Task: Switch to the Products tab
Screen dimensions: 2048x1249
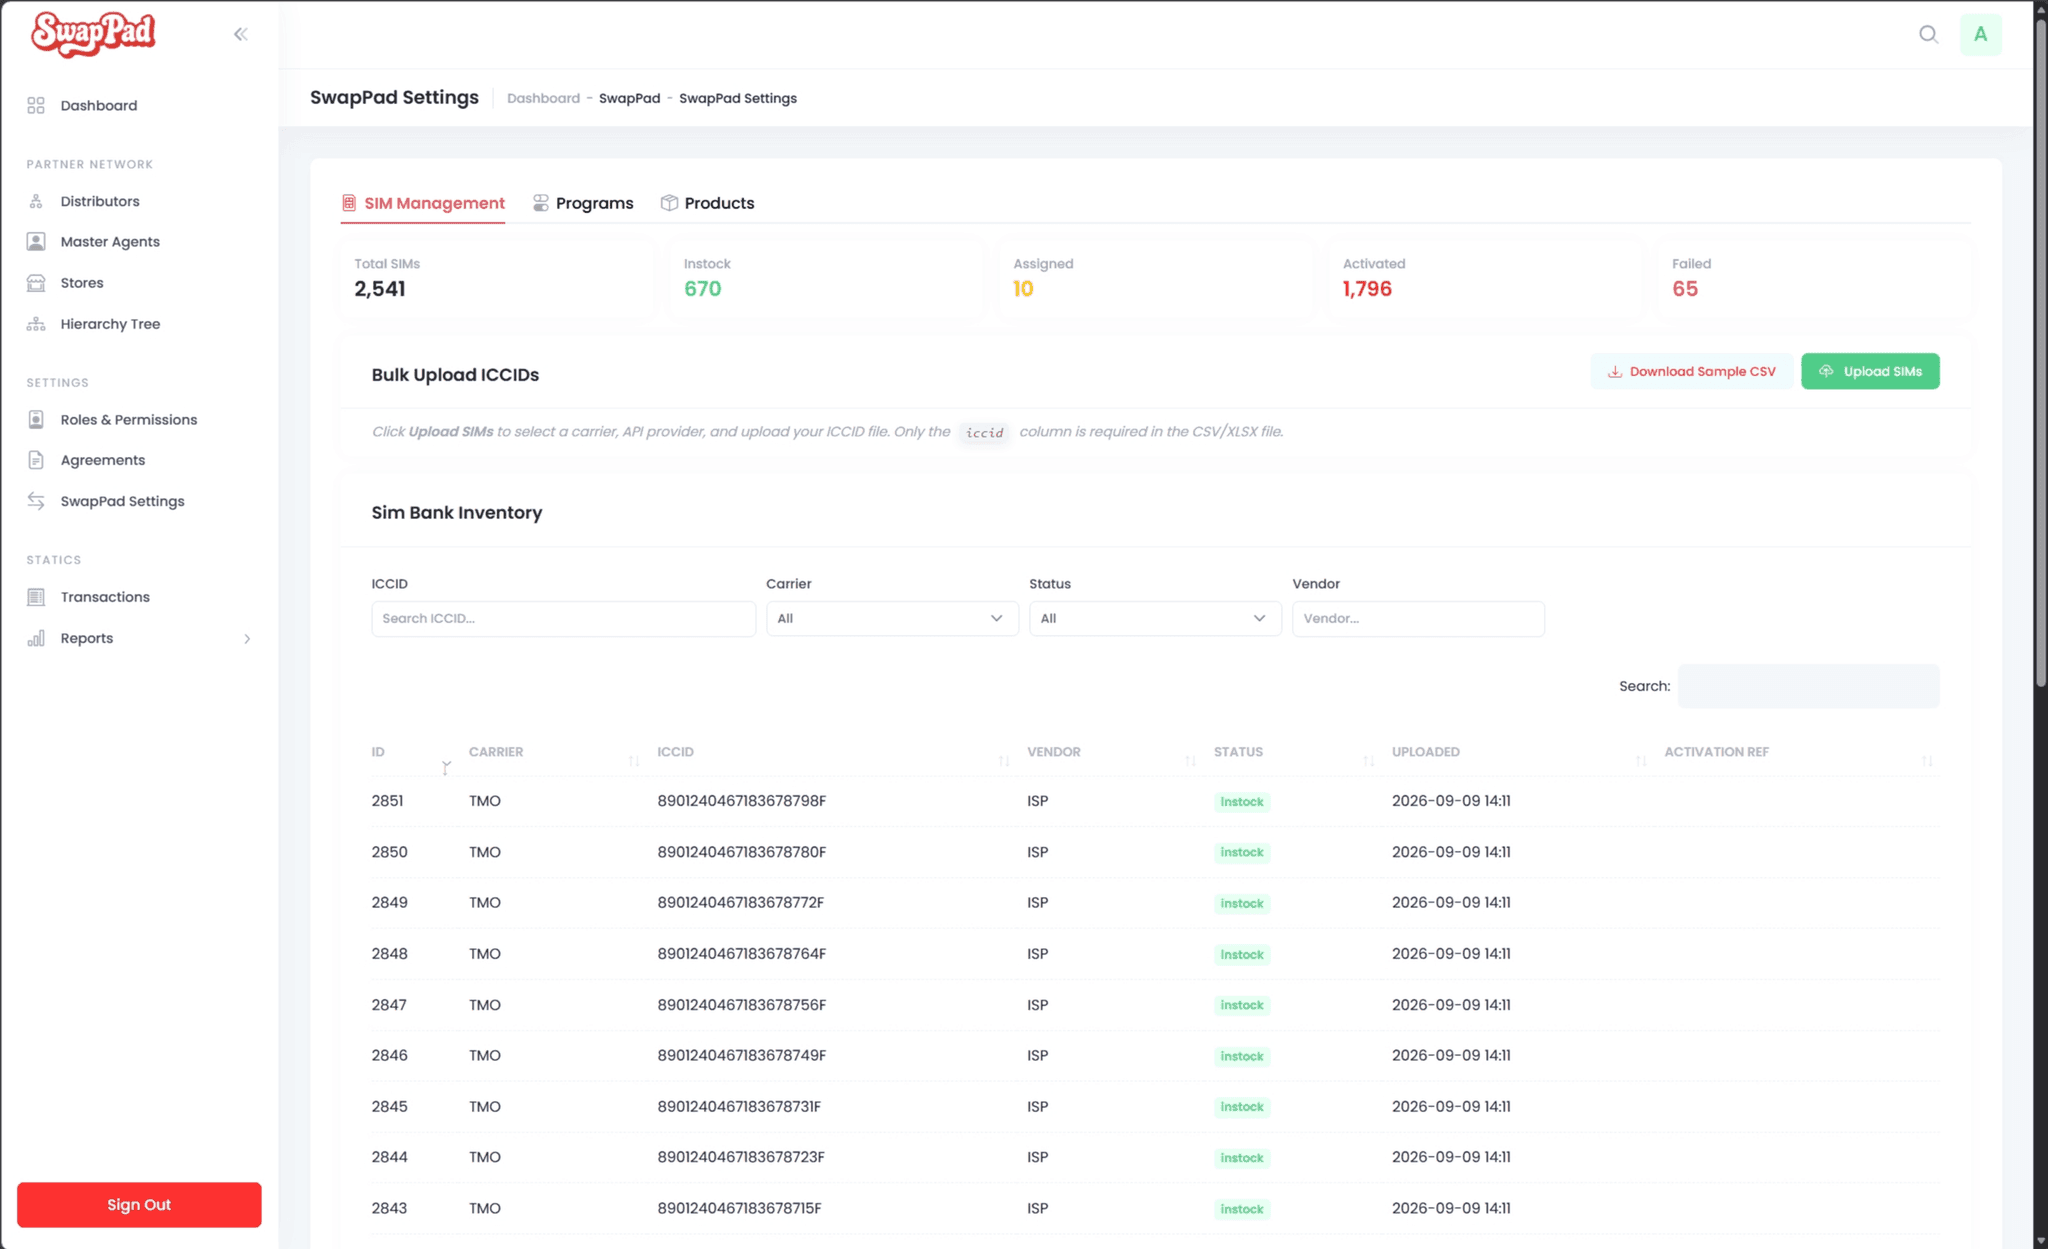Action: tap(707, 203)
